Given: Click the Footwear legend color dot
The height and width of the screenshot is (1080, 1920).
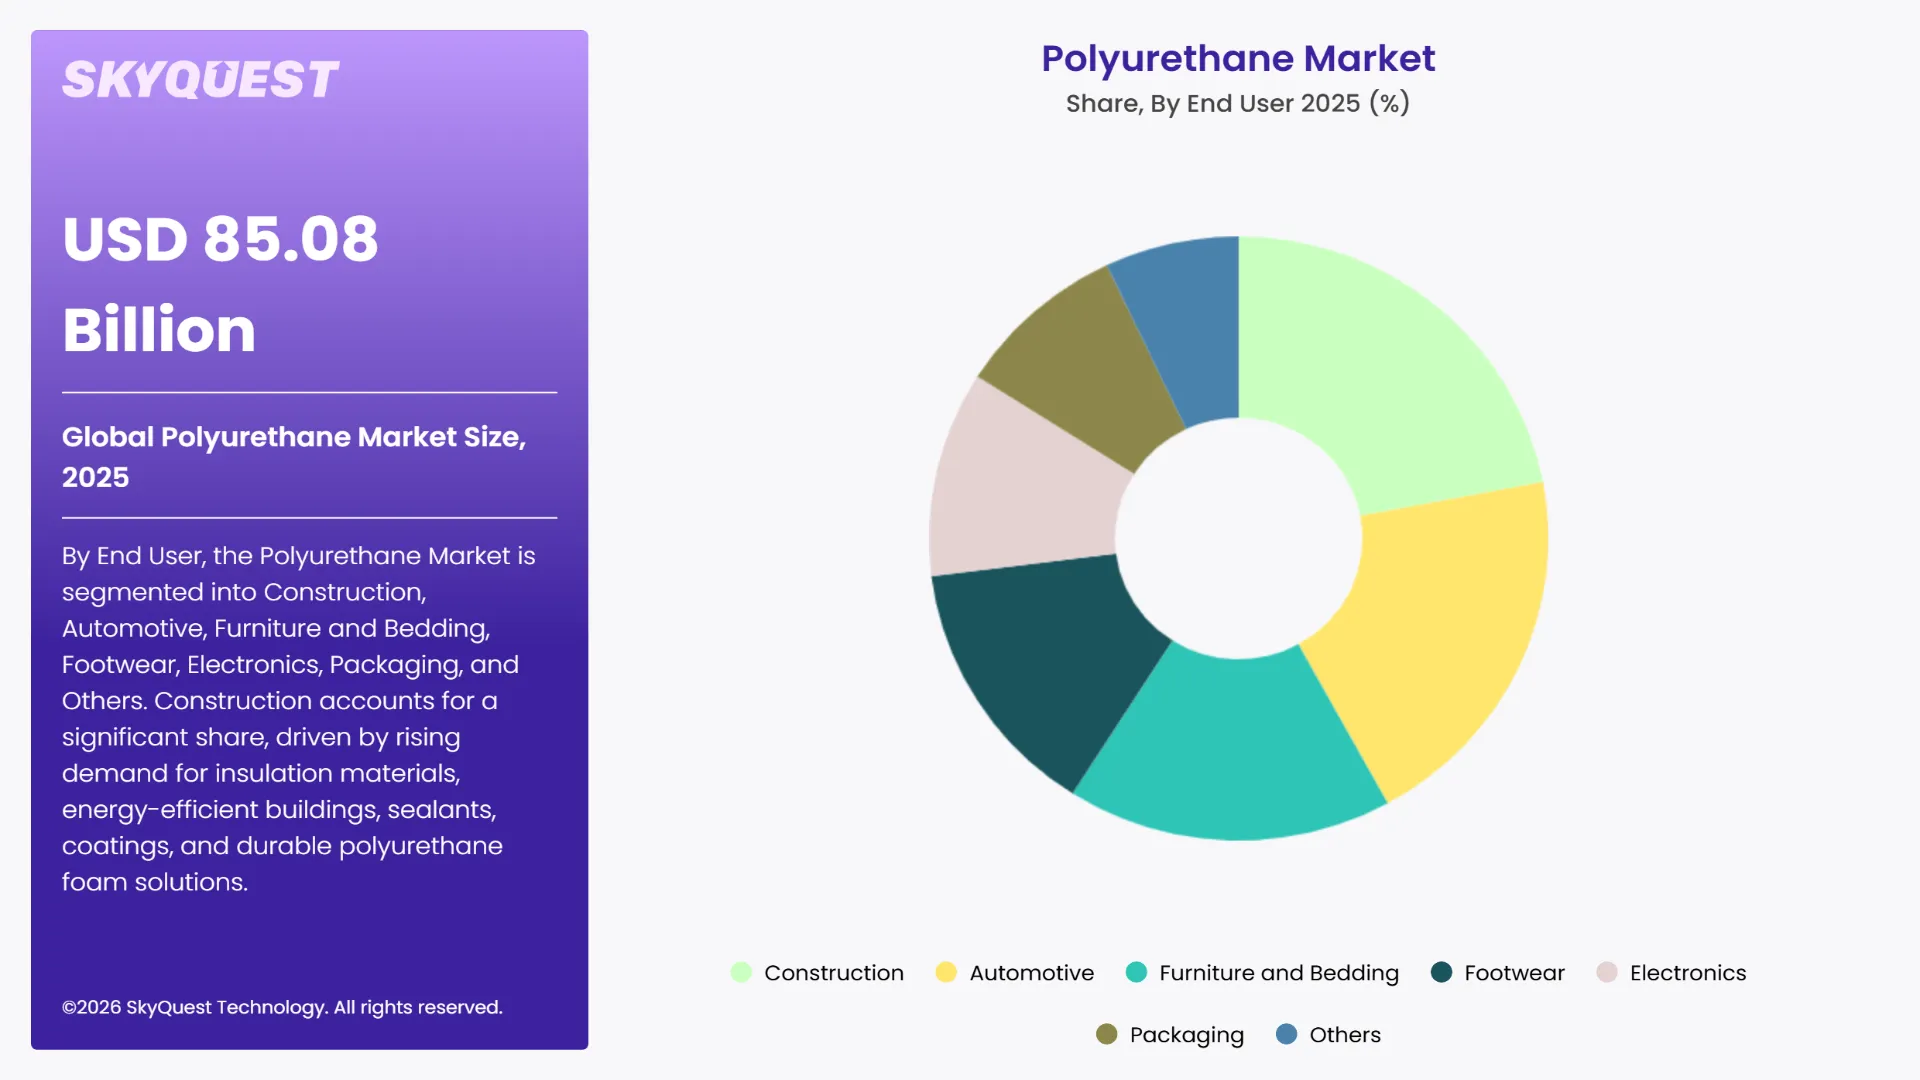Looking at the screenshot, I should point(1441,972).
